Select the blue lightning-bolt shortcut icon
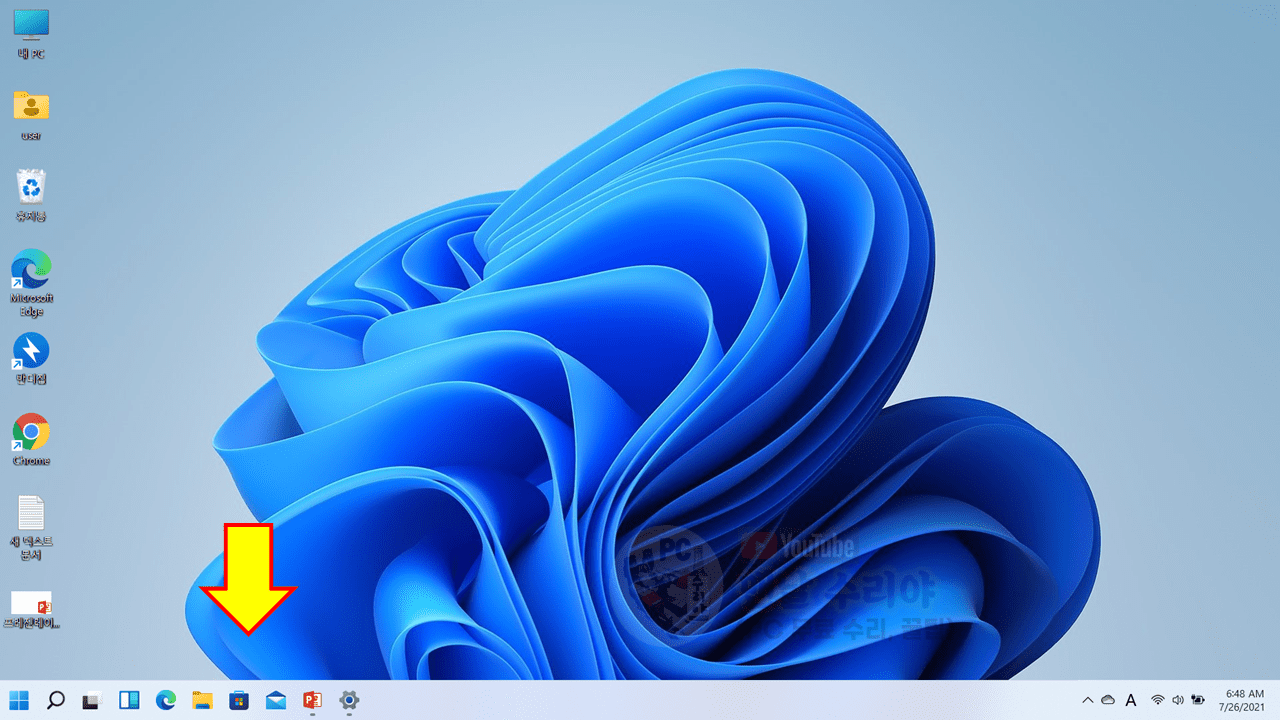 [x=31, y=359]
